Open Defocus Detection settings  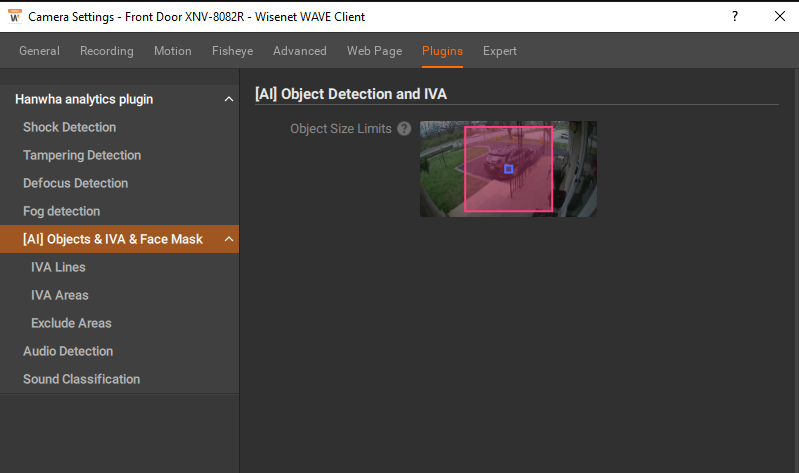tap(75, 183)
